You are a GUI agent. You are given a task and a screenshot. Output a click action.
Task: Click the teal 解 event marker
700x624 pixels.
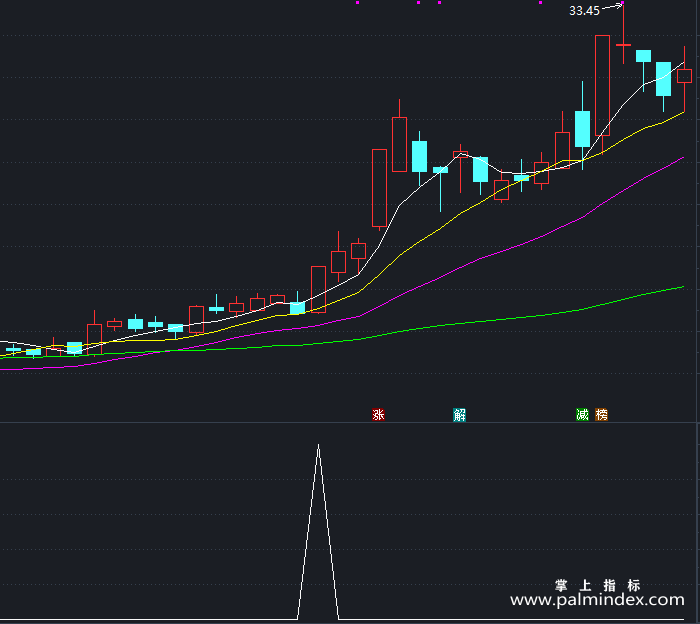click(x=459, y=415)
